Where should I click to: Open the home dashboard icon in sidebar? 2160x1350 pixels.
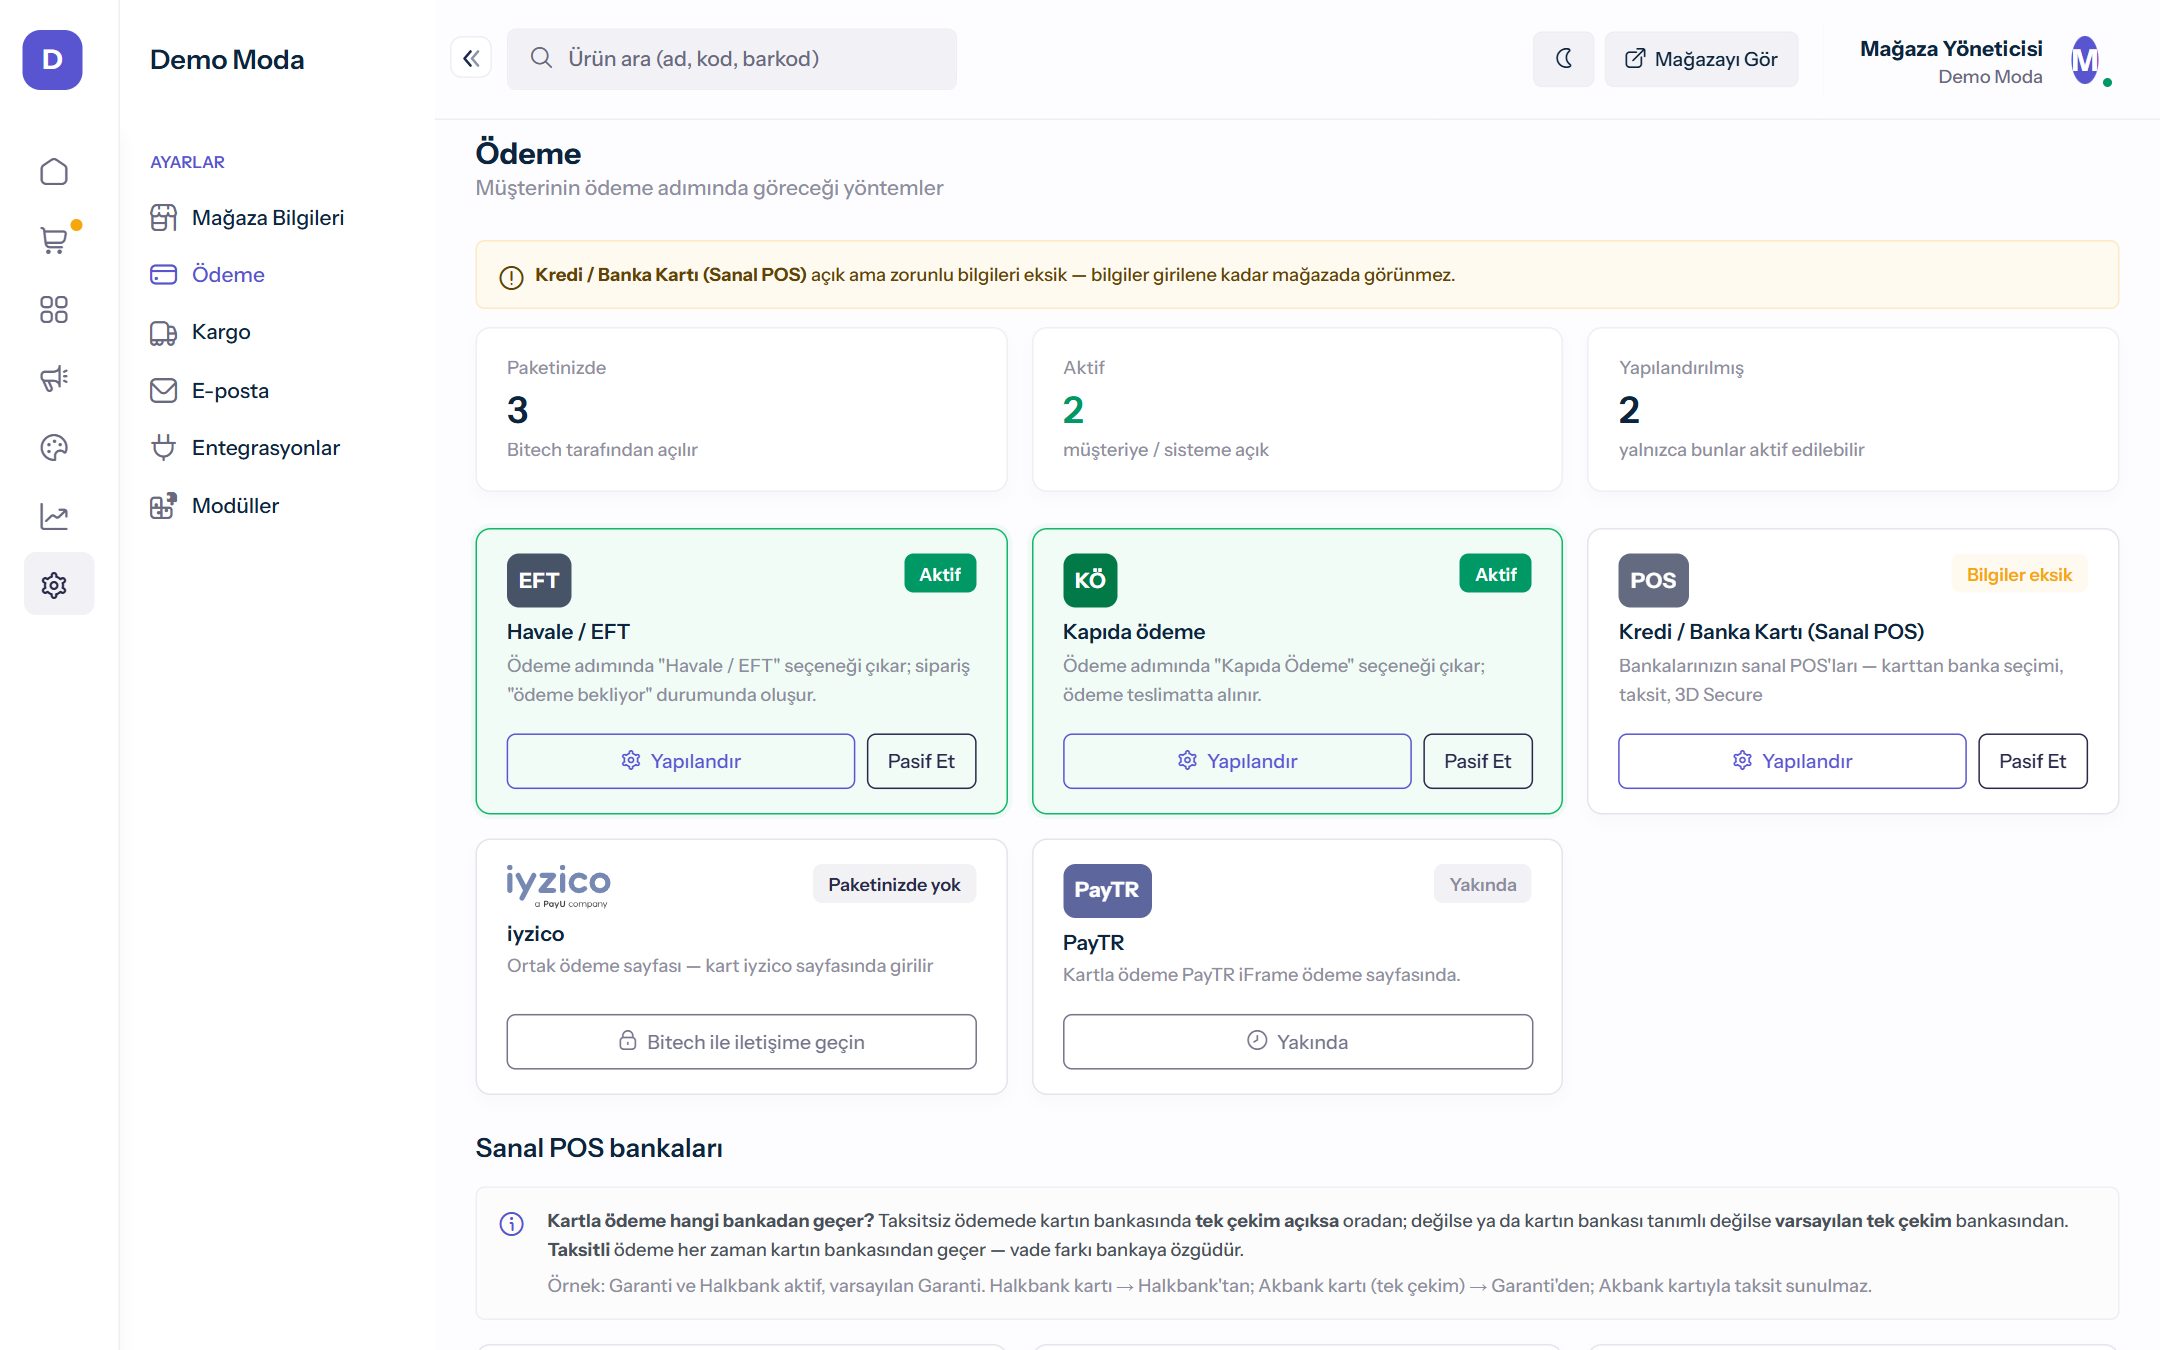point(54,172)
